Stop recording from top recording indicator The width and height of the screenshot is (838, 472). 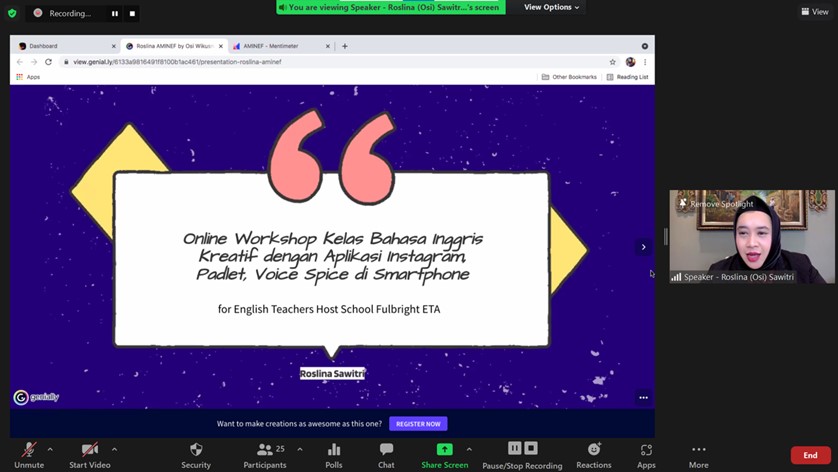(132, 13)
